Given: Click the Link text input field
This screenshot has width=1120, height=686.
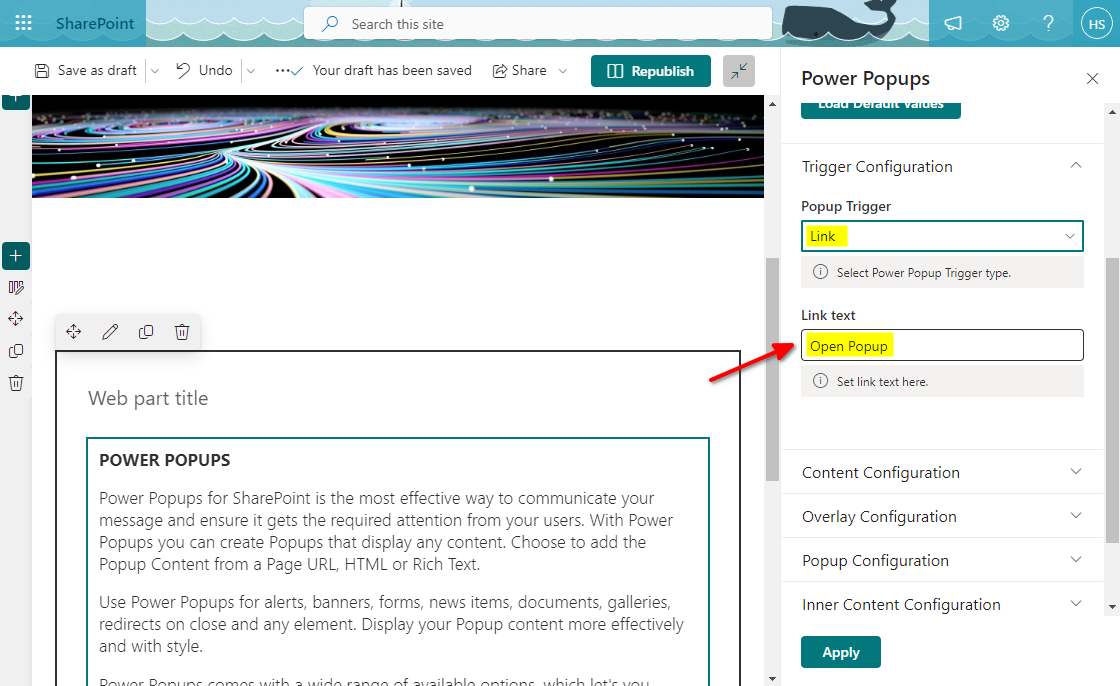Looking at the screenshot, I should point(942,345).
